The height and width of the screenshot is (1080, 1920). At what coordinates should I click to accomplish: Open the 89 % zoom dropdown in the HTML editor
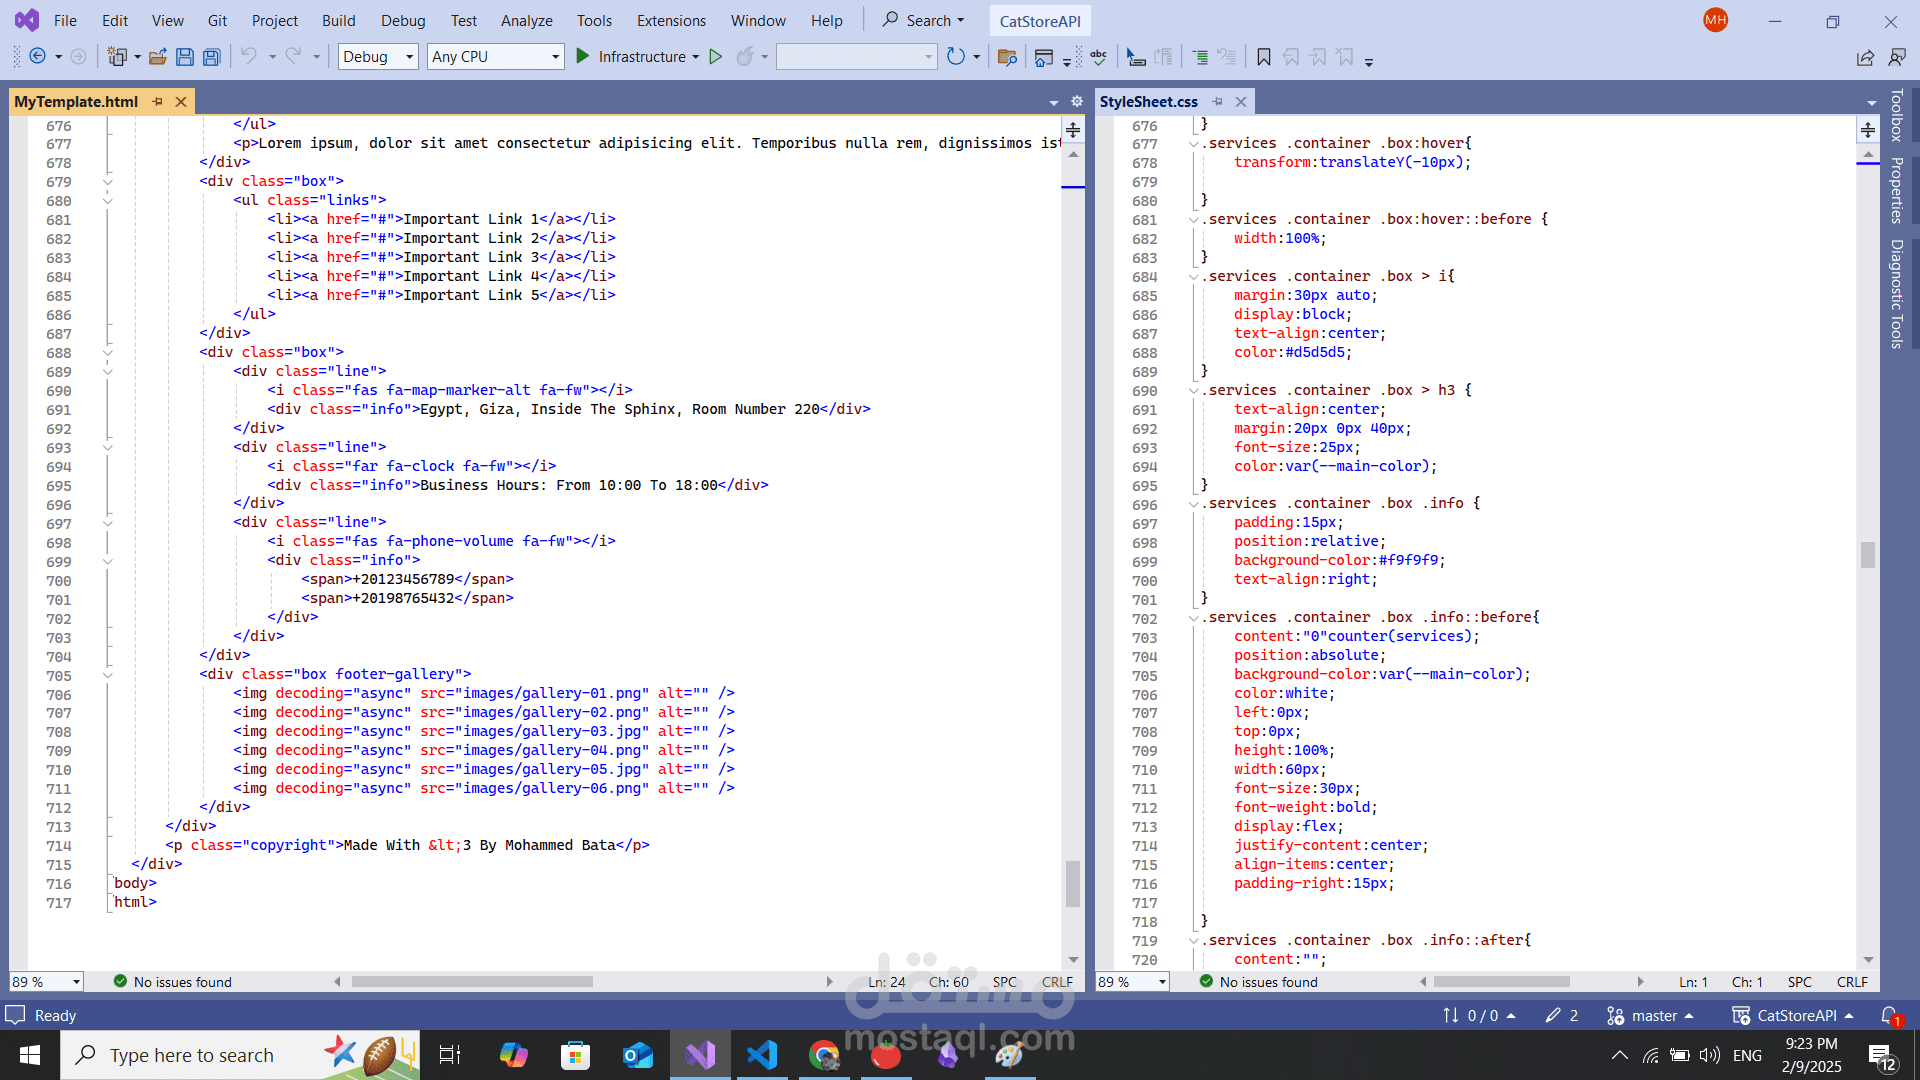point(75,982)
